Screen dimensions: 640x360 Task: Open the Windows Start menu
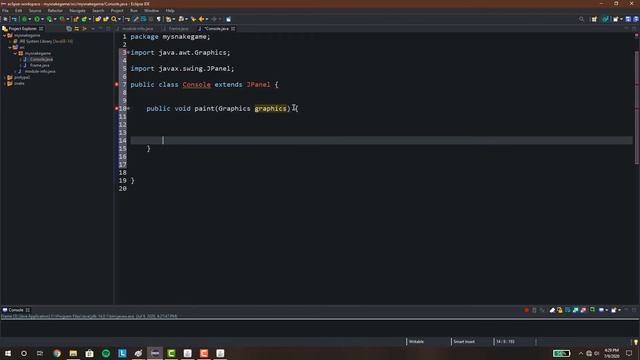pyautogui.click(x=8, y=353)
